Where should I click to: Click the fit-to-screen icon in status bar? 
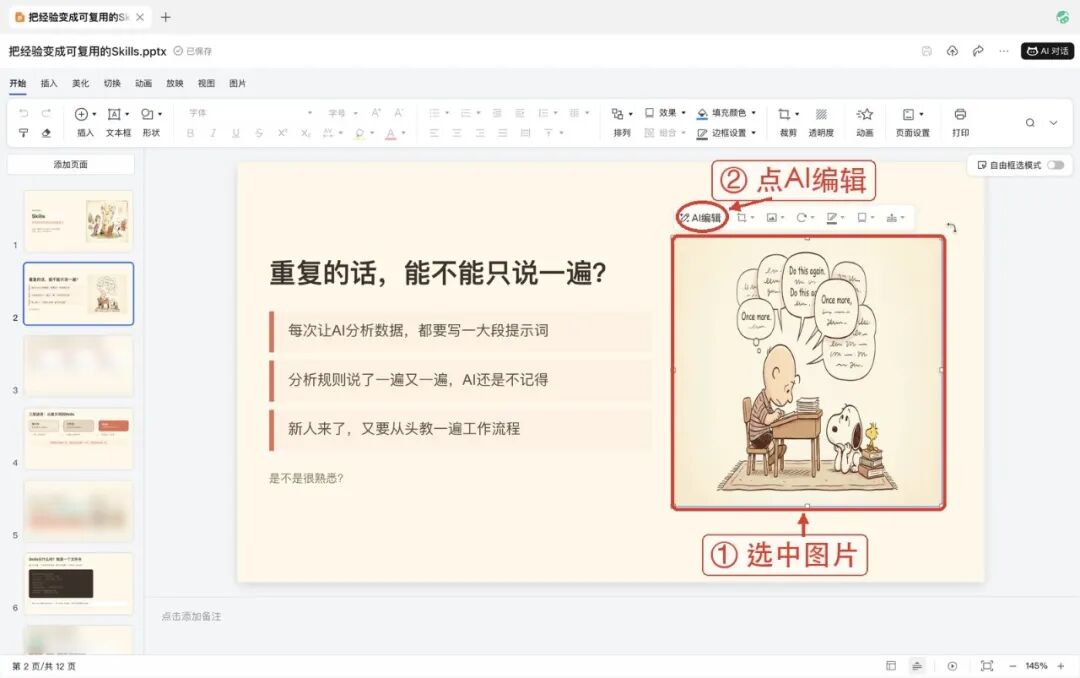coord(986,666)
